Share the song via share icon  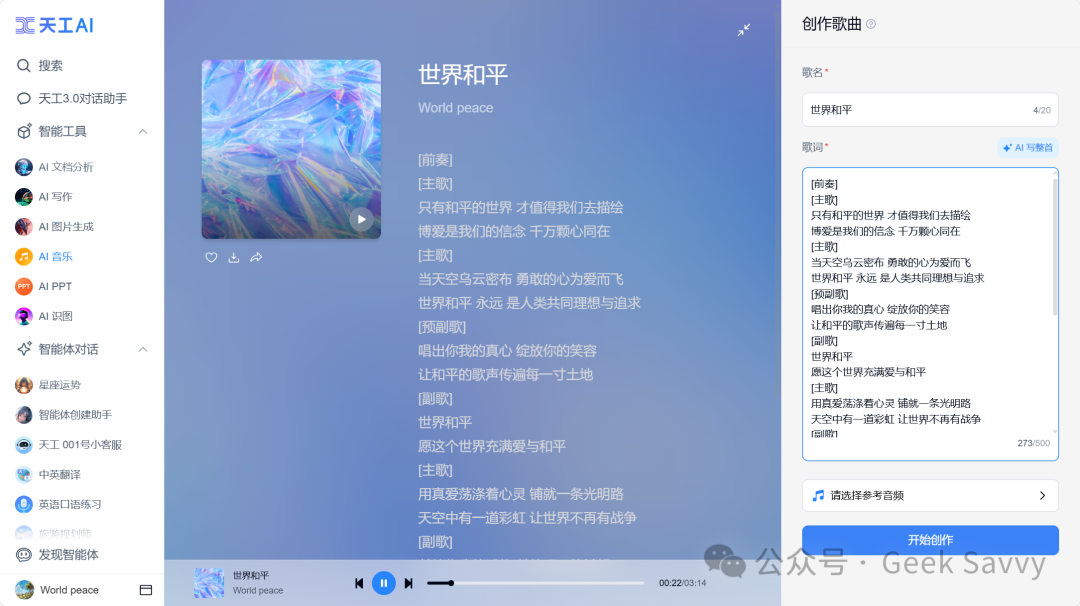[256, 258]
